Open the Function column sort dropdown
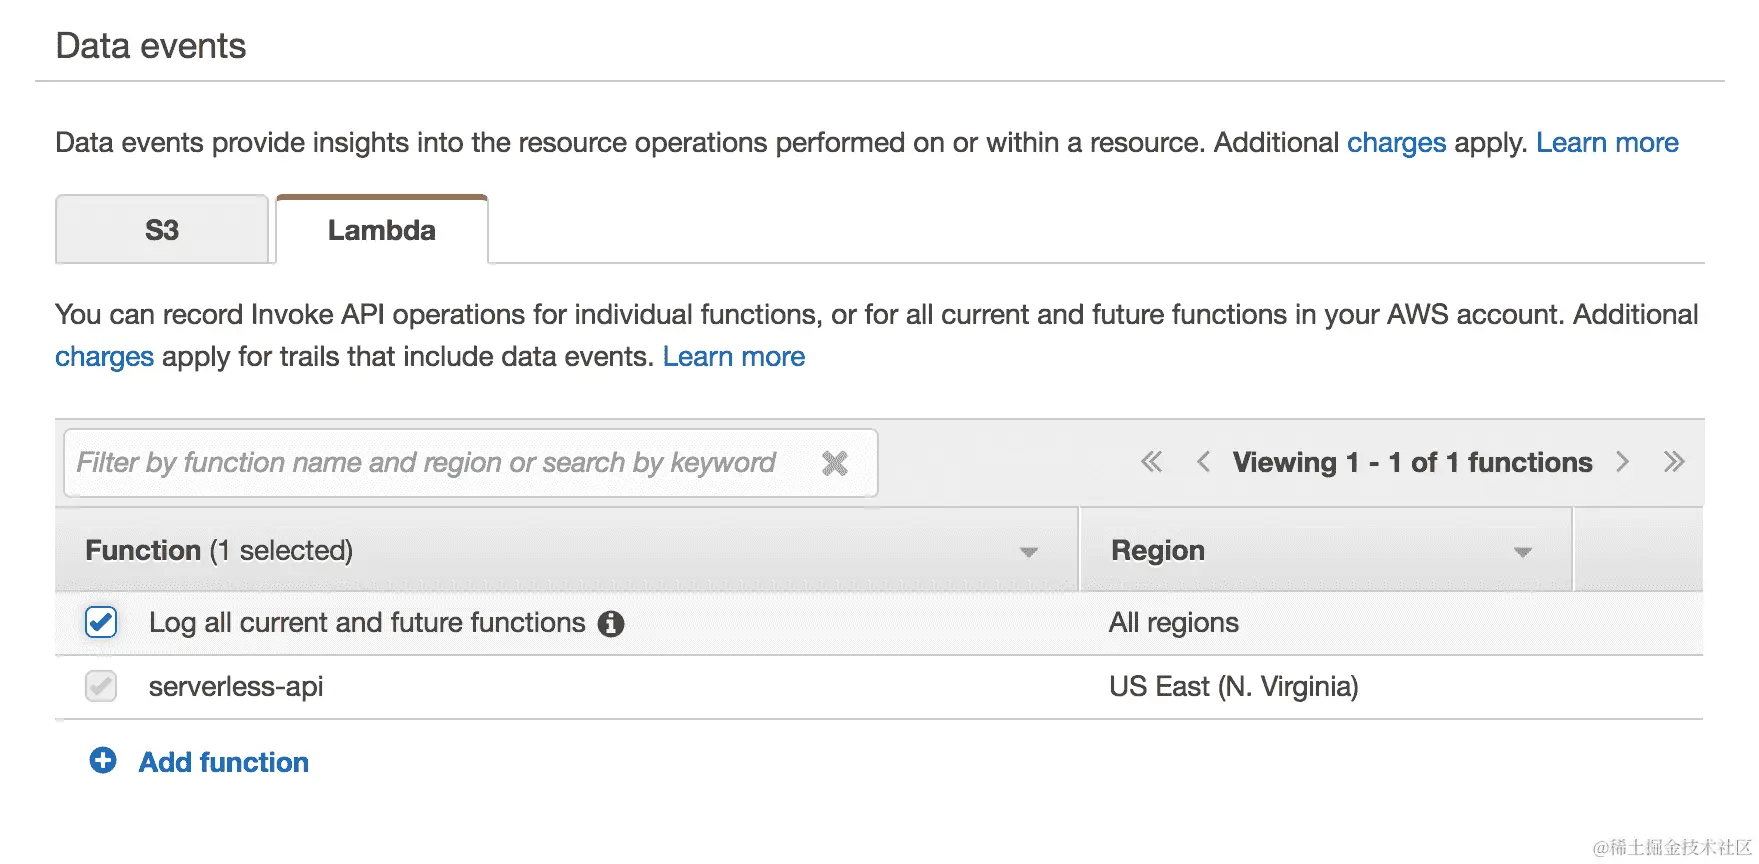1759x864 pixels. tap(1028, 552)
